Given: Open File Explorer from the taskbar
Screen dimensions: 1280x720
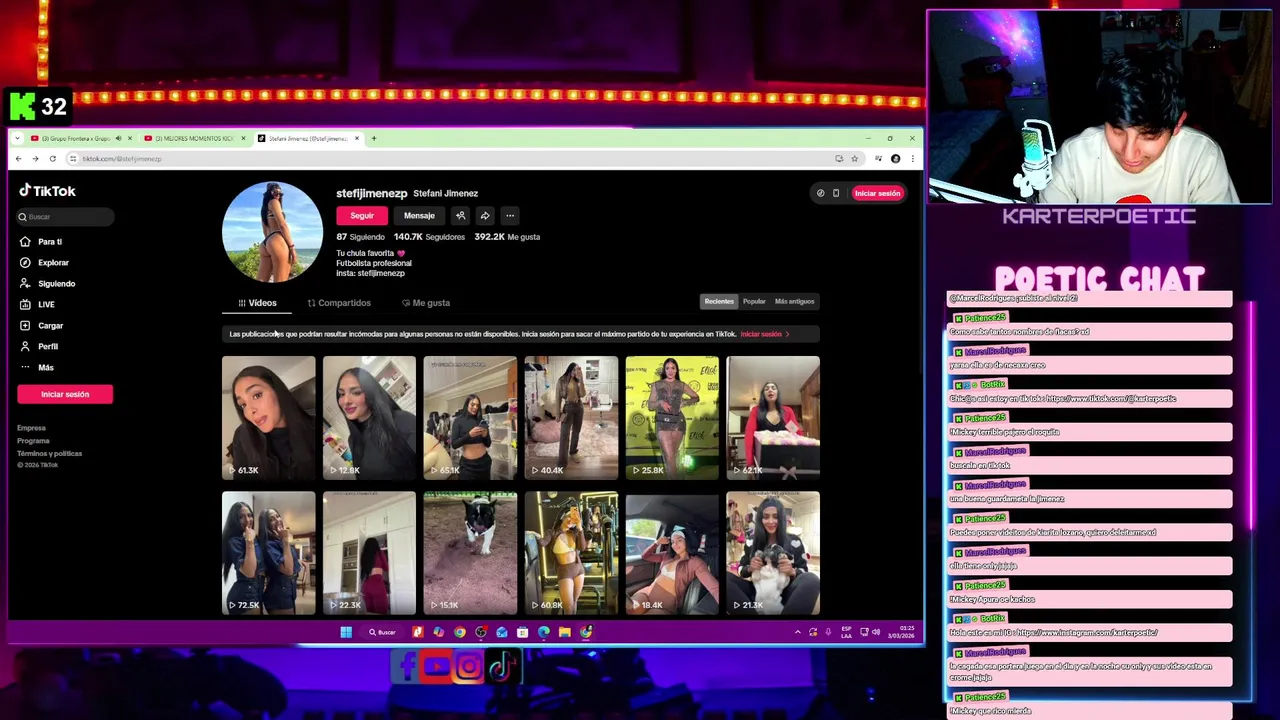Looking at the screenshot, I should coord(565,632).
